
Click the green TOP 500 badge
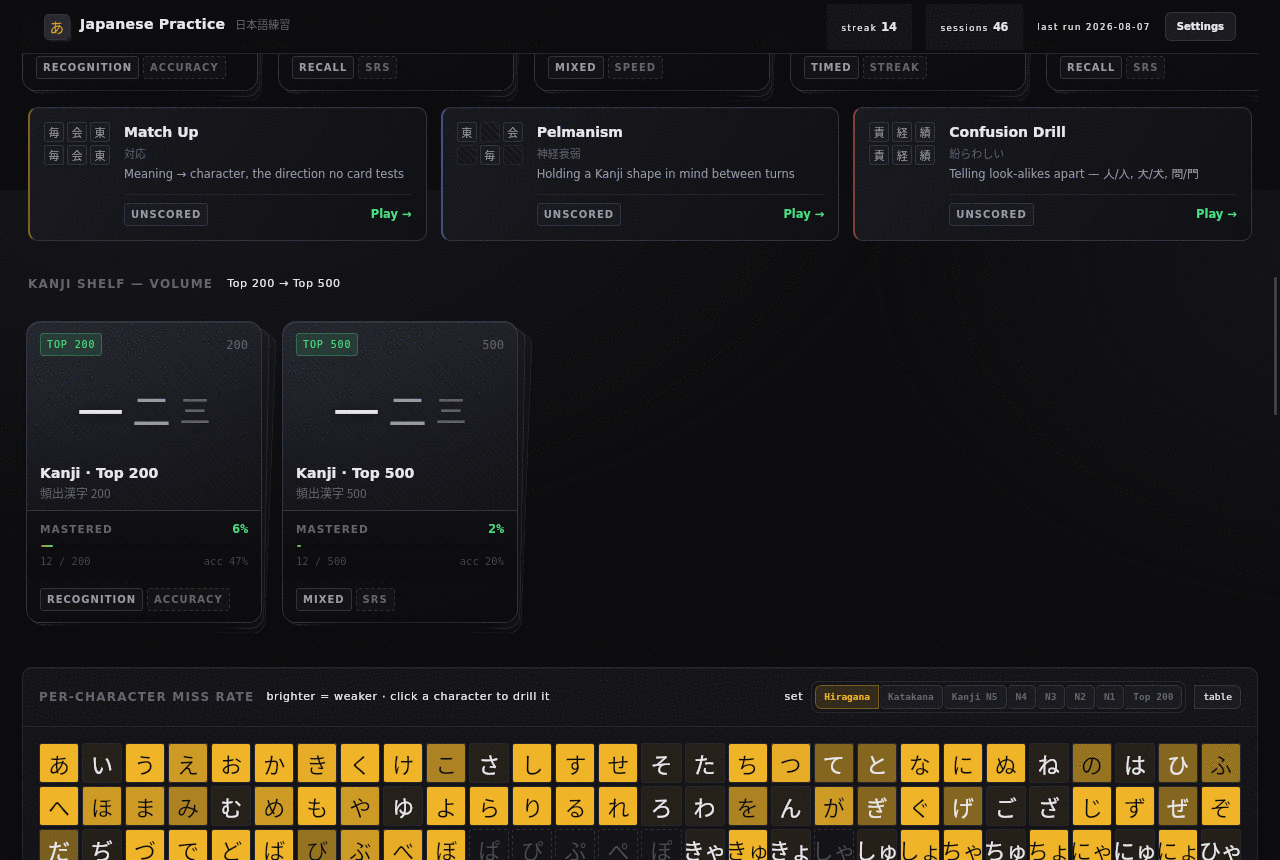(327, 344)
